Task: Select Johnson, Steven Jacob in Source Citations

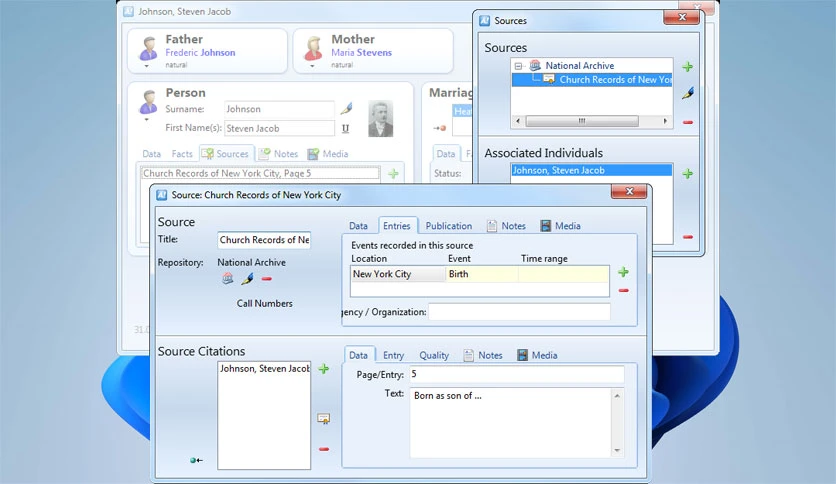Action: (x=264, y=368)
